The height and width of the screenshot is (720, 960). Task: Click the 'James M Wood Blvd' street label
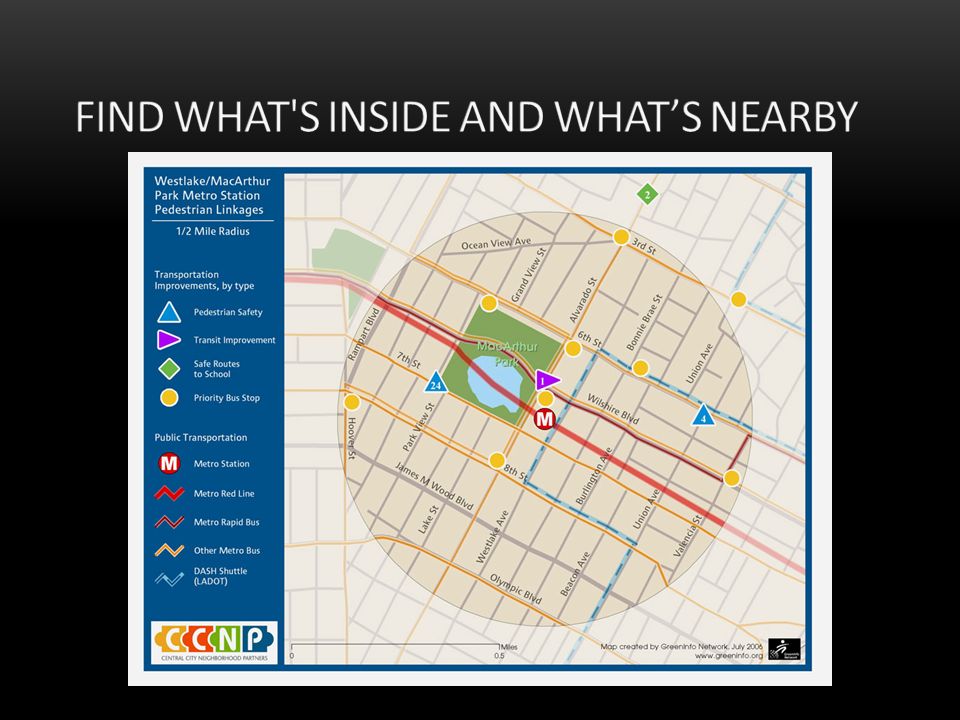point(434,486)
